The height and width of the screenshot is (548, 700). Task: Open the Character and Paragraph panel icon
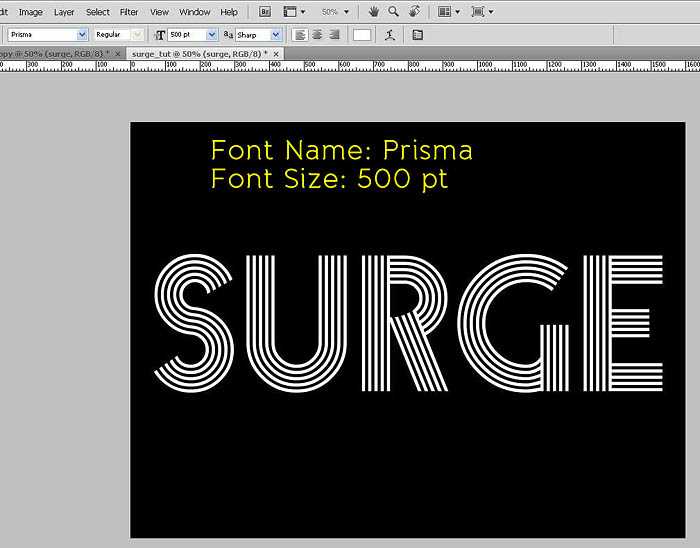point(417,35)
